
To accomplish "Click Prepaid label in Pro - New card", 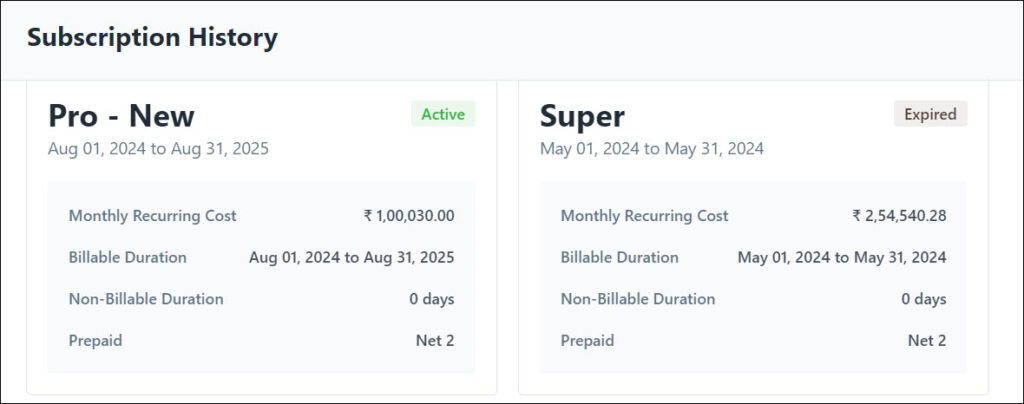I will (95, 341).
